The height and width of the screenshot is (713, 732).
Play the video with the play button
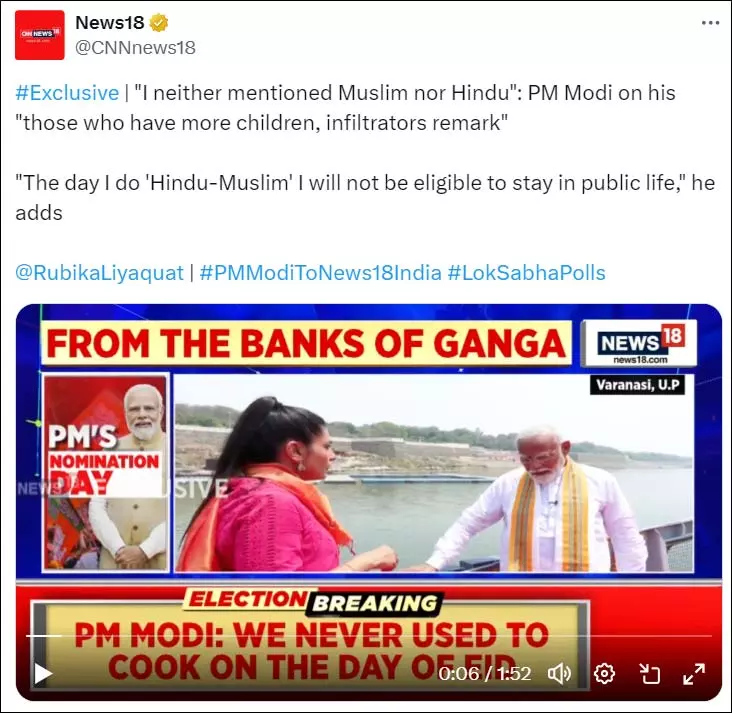tap(42, 674)
